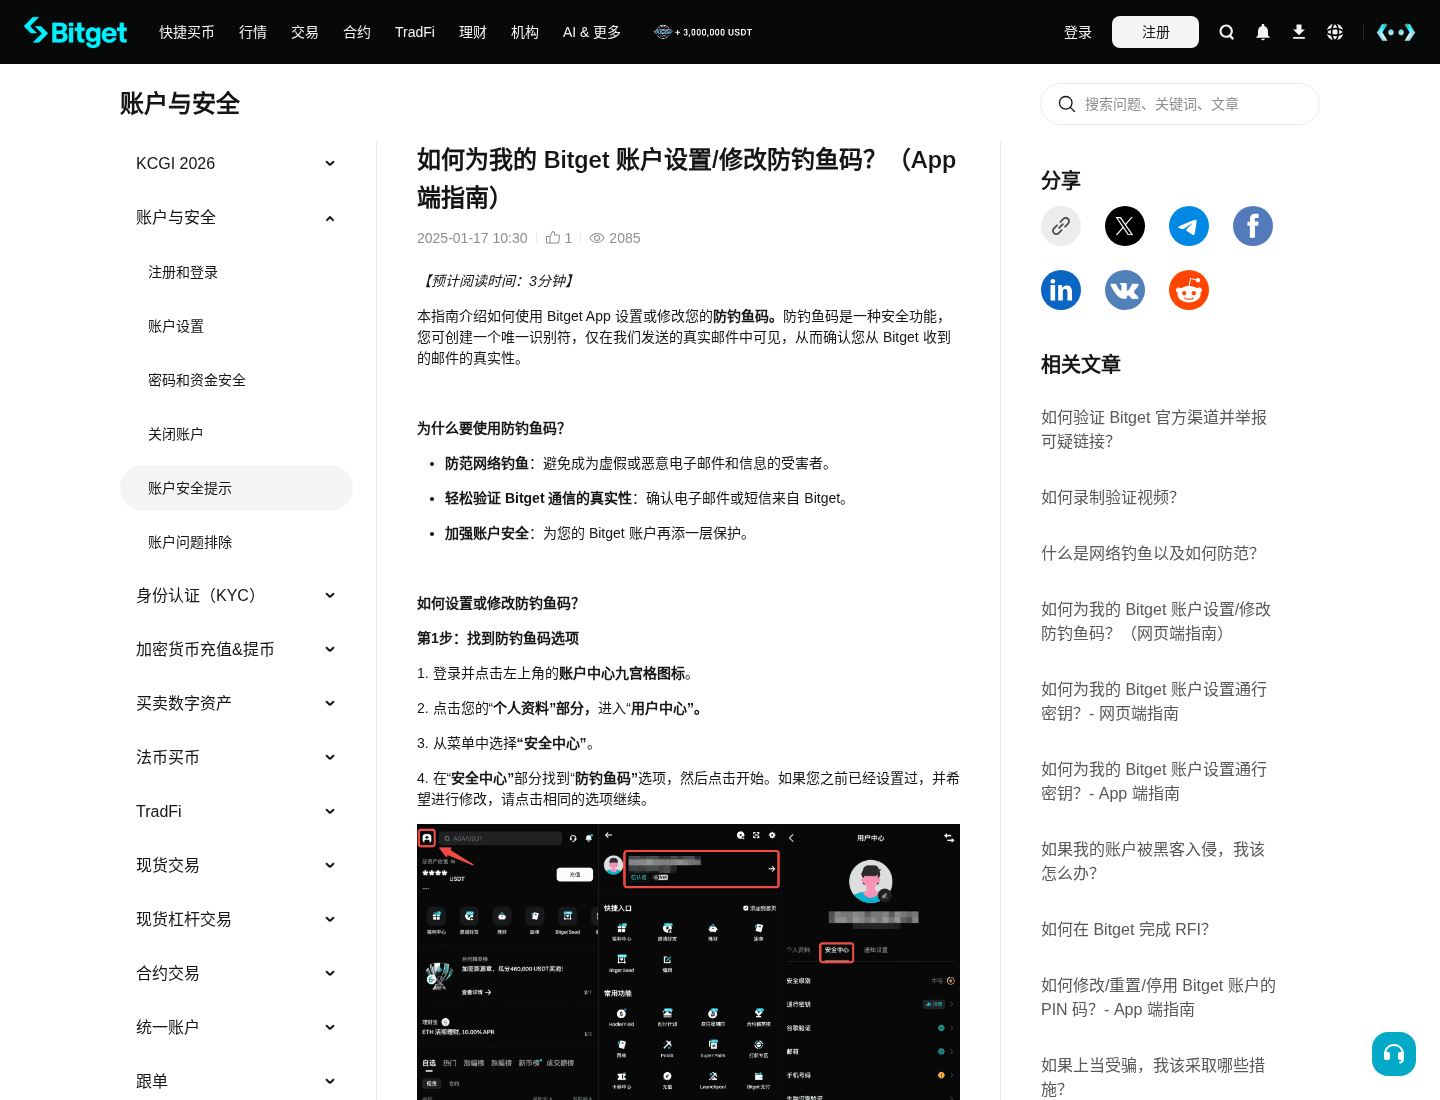Share the article on LinkedIn
The height and width of the screenshot is (1100, 1440).
1061,290
